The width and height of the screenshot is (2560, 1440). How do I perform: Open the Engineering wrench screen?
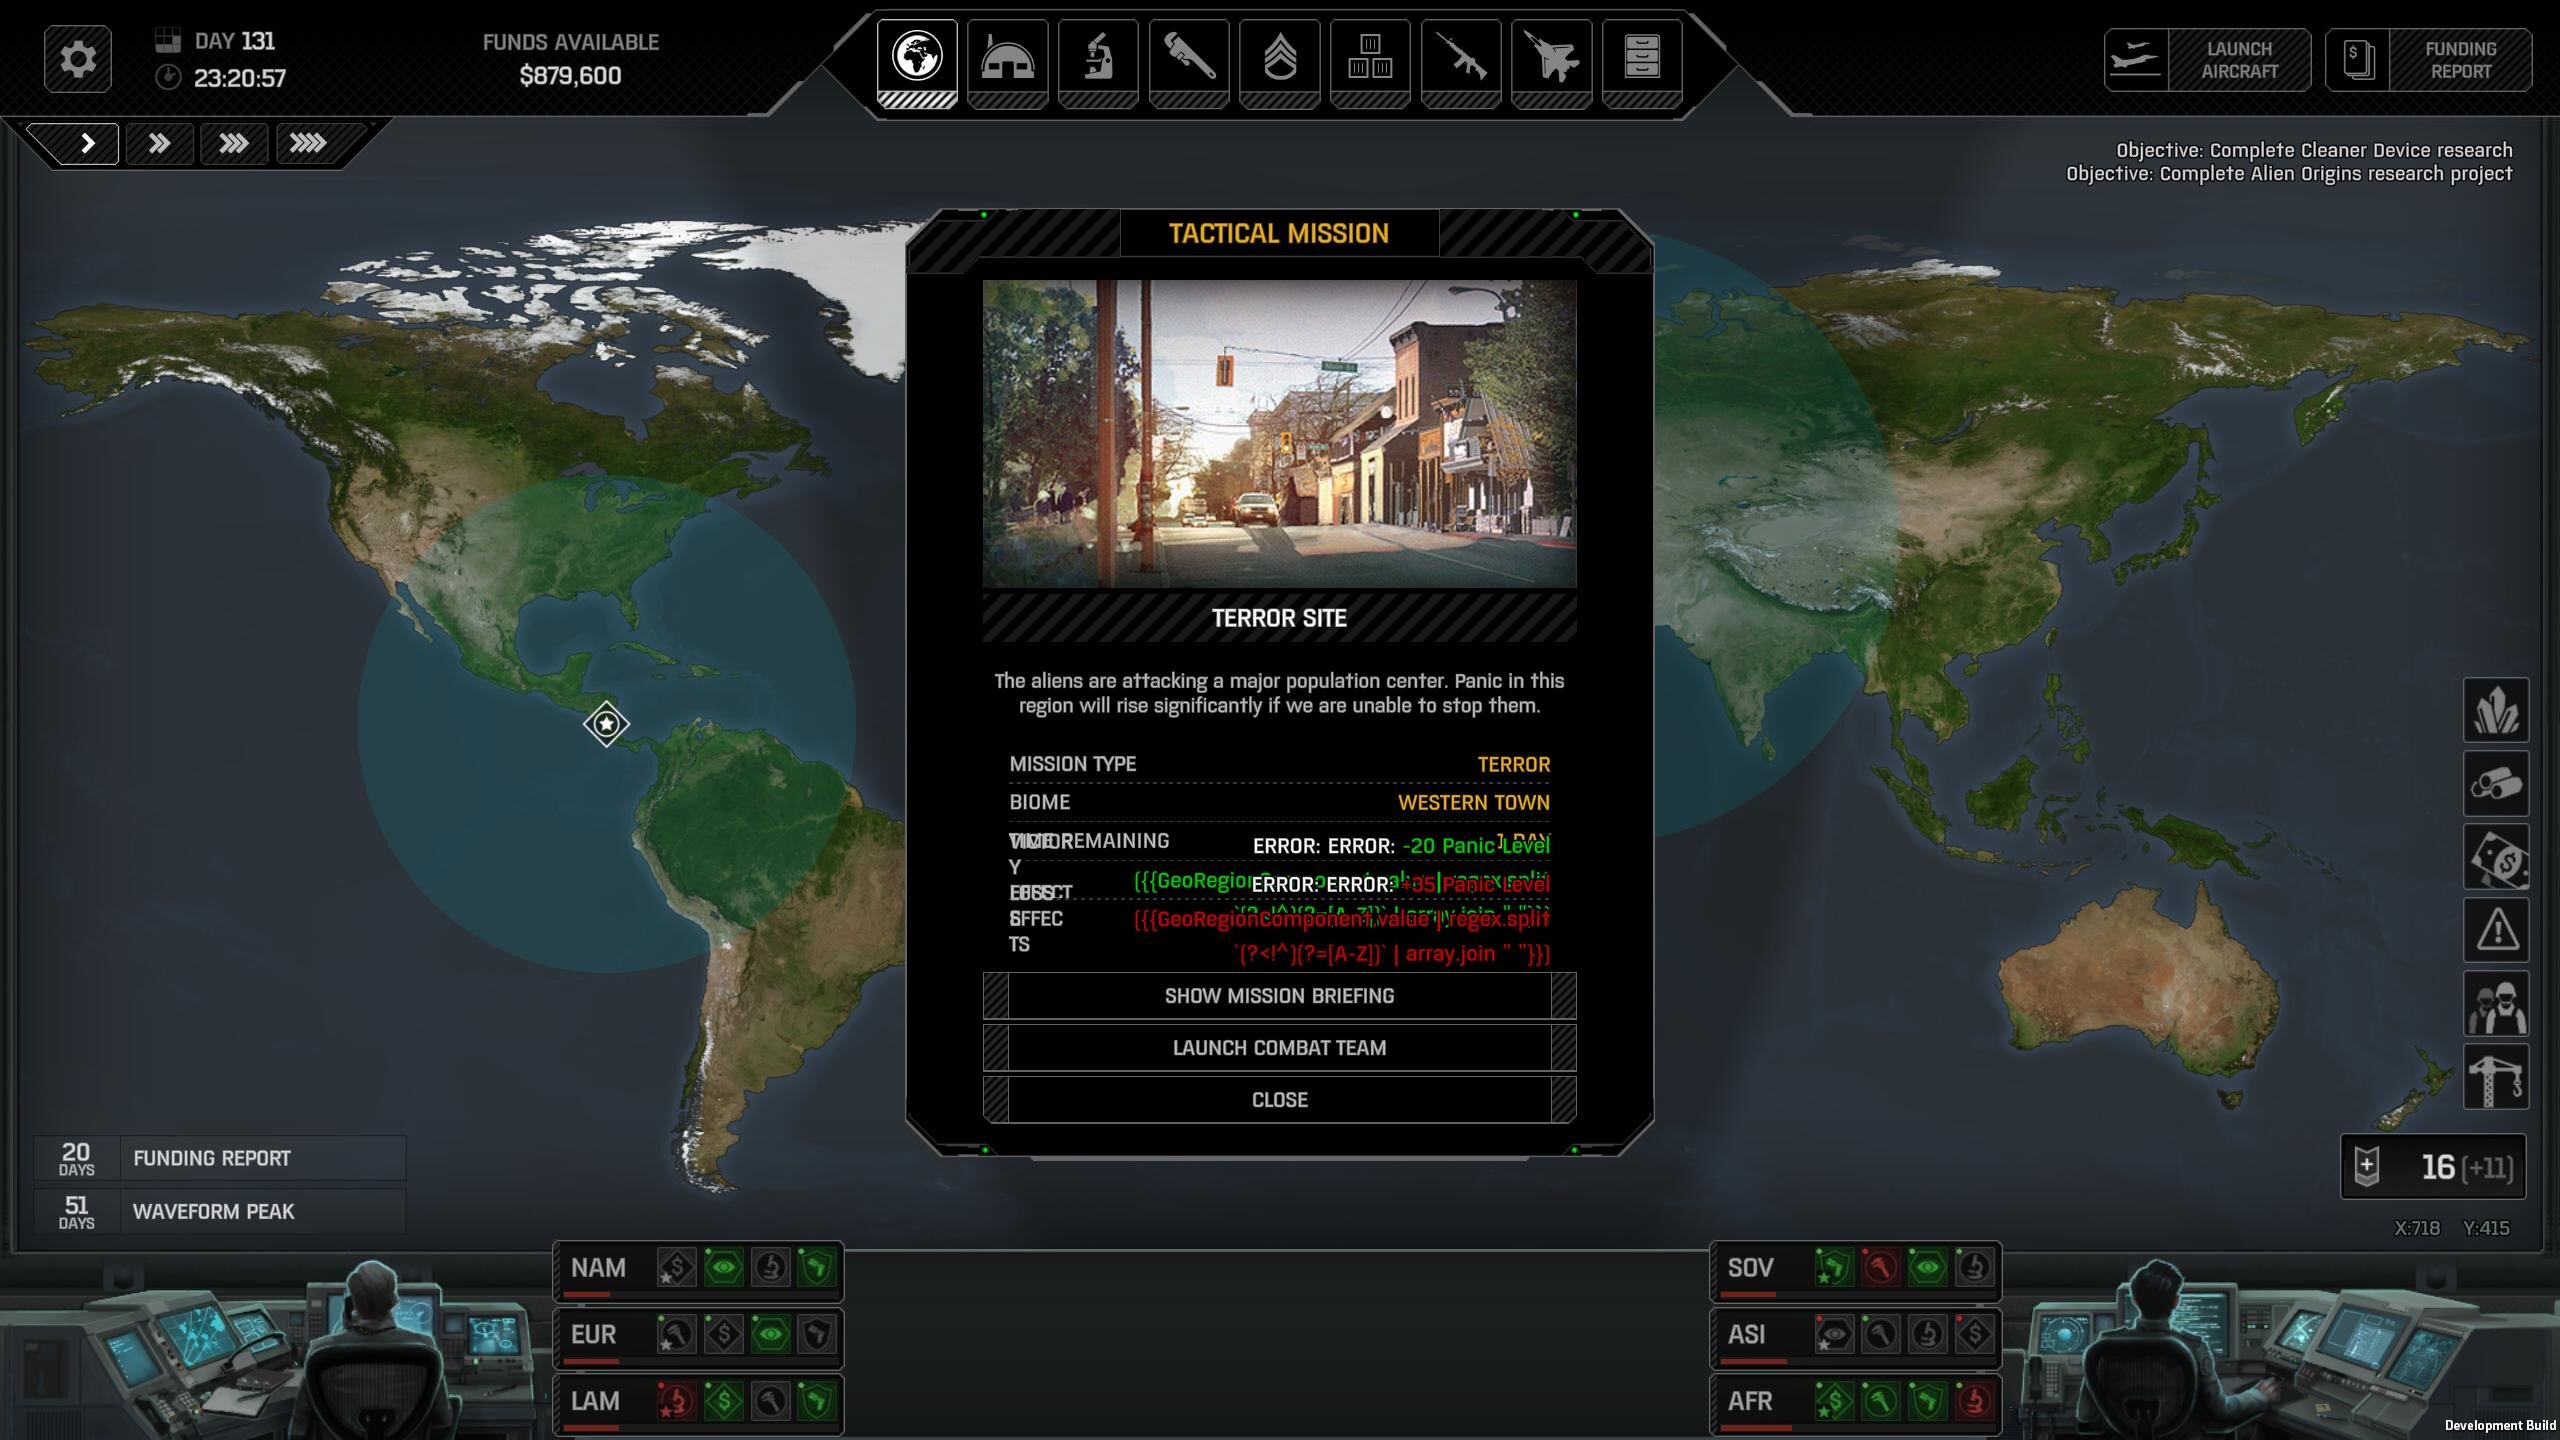1188,58
